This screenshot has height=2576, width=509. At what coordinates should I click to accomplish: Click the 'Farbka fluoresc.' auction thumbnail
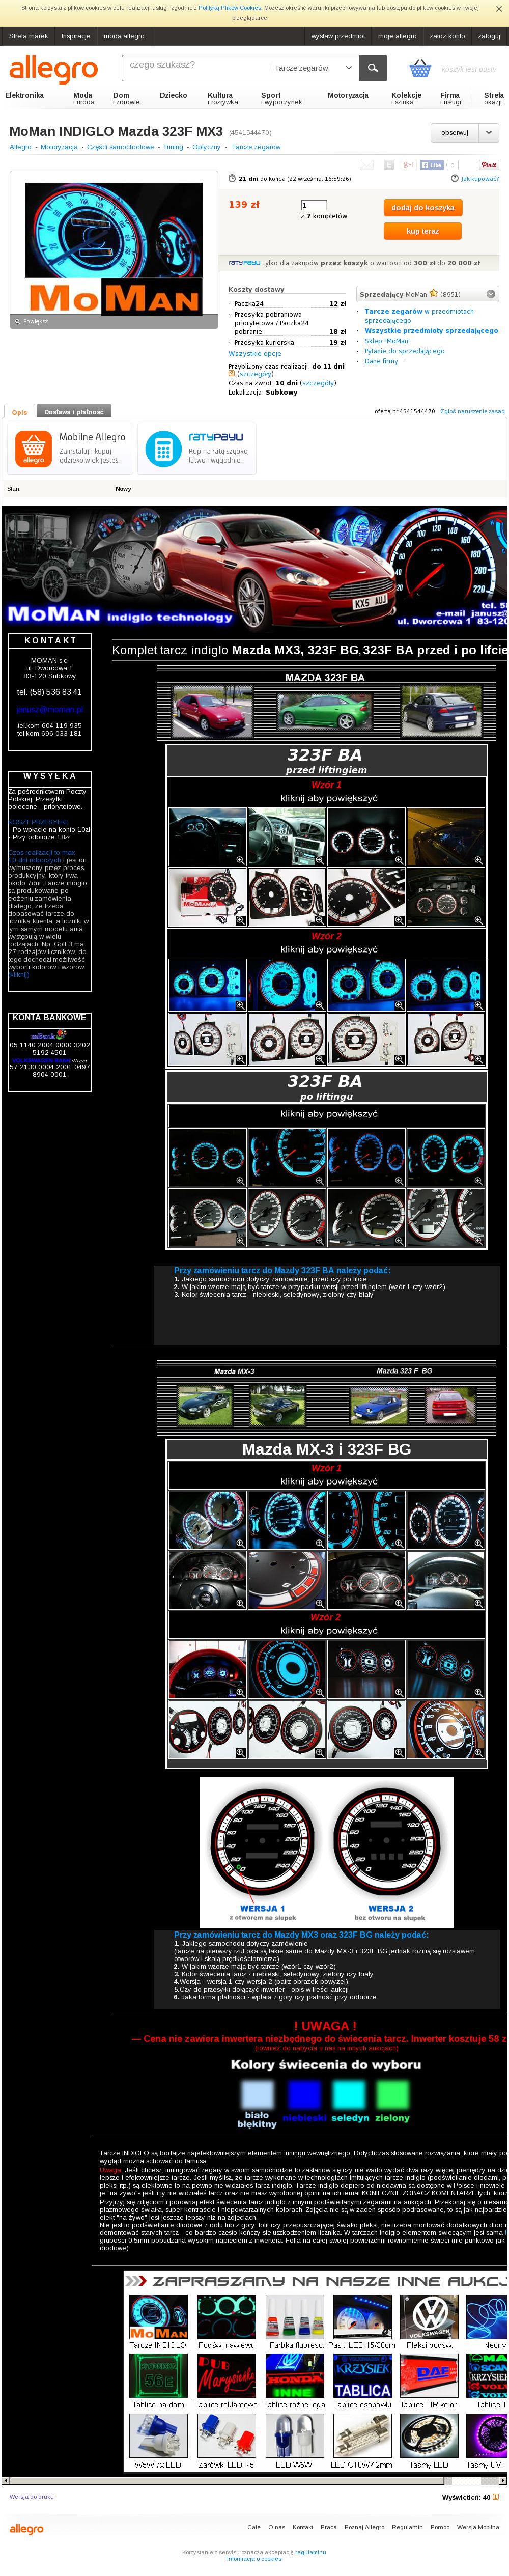pos(294,2317)
